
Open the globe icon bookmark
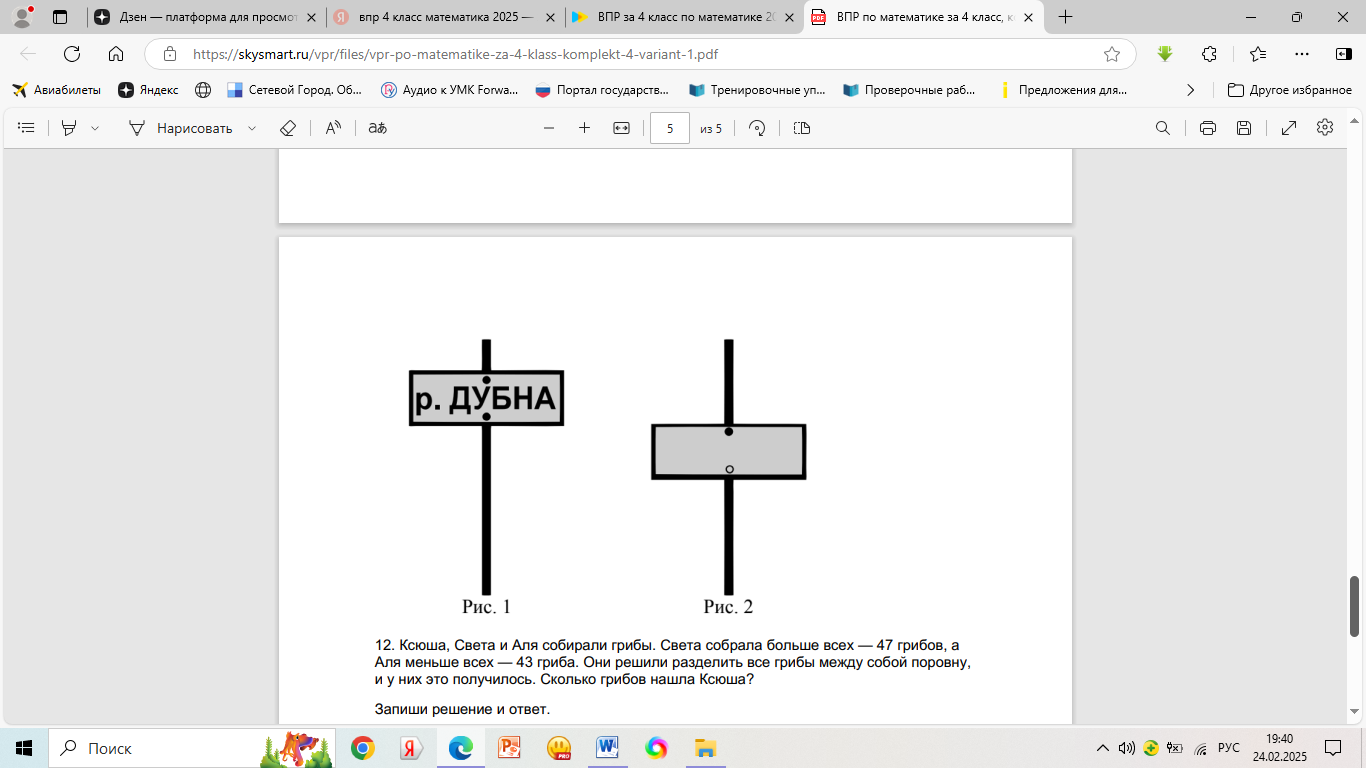(203, 90)
